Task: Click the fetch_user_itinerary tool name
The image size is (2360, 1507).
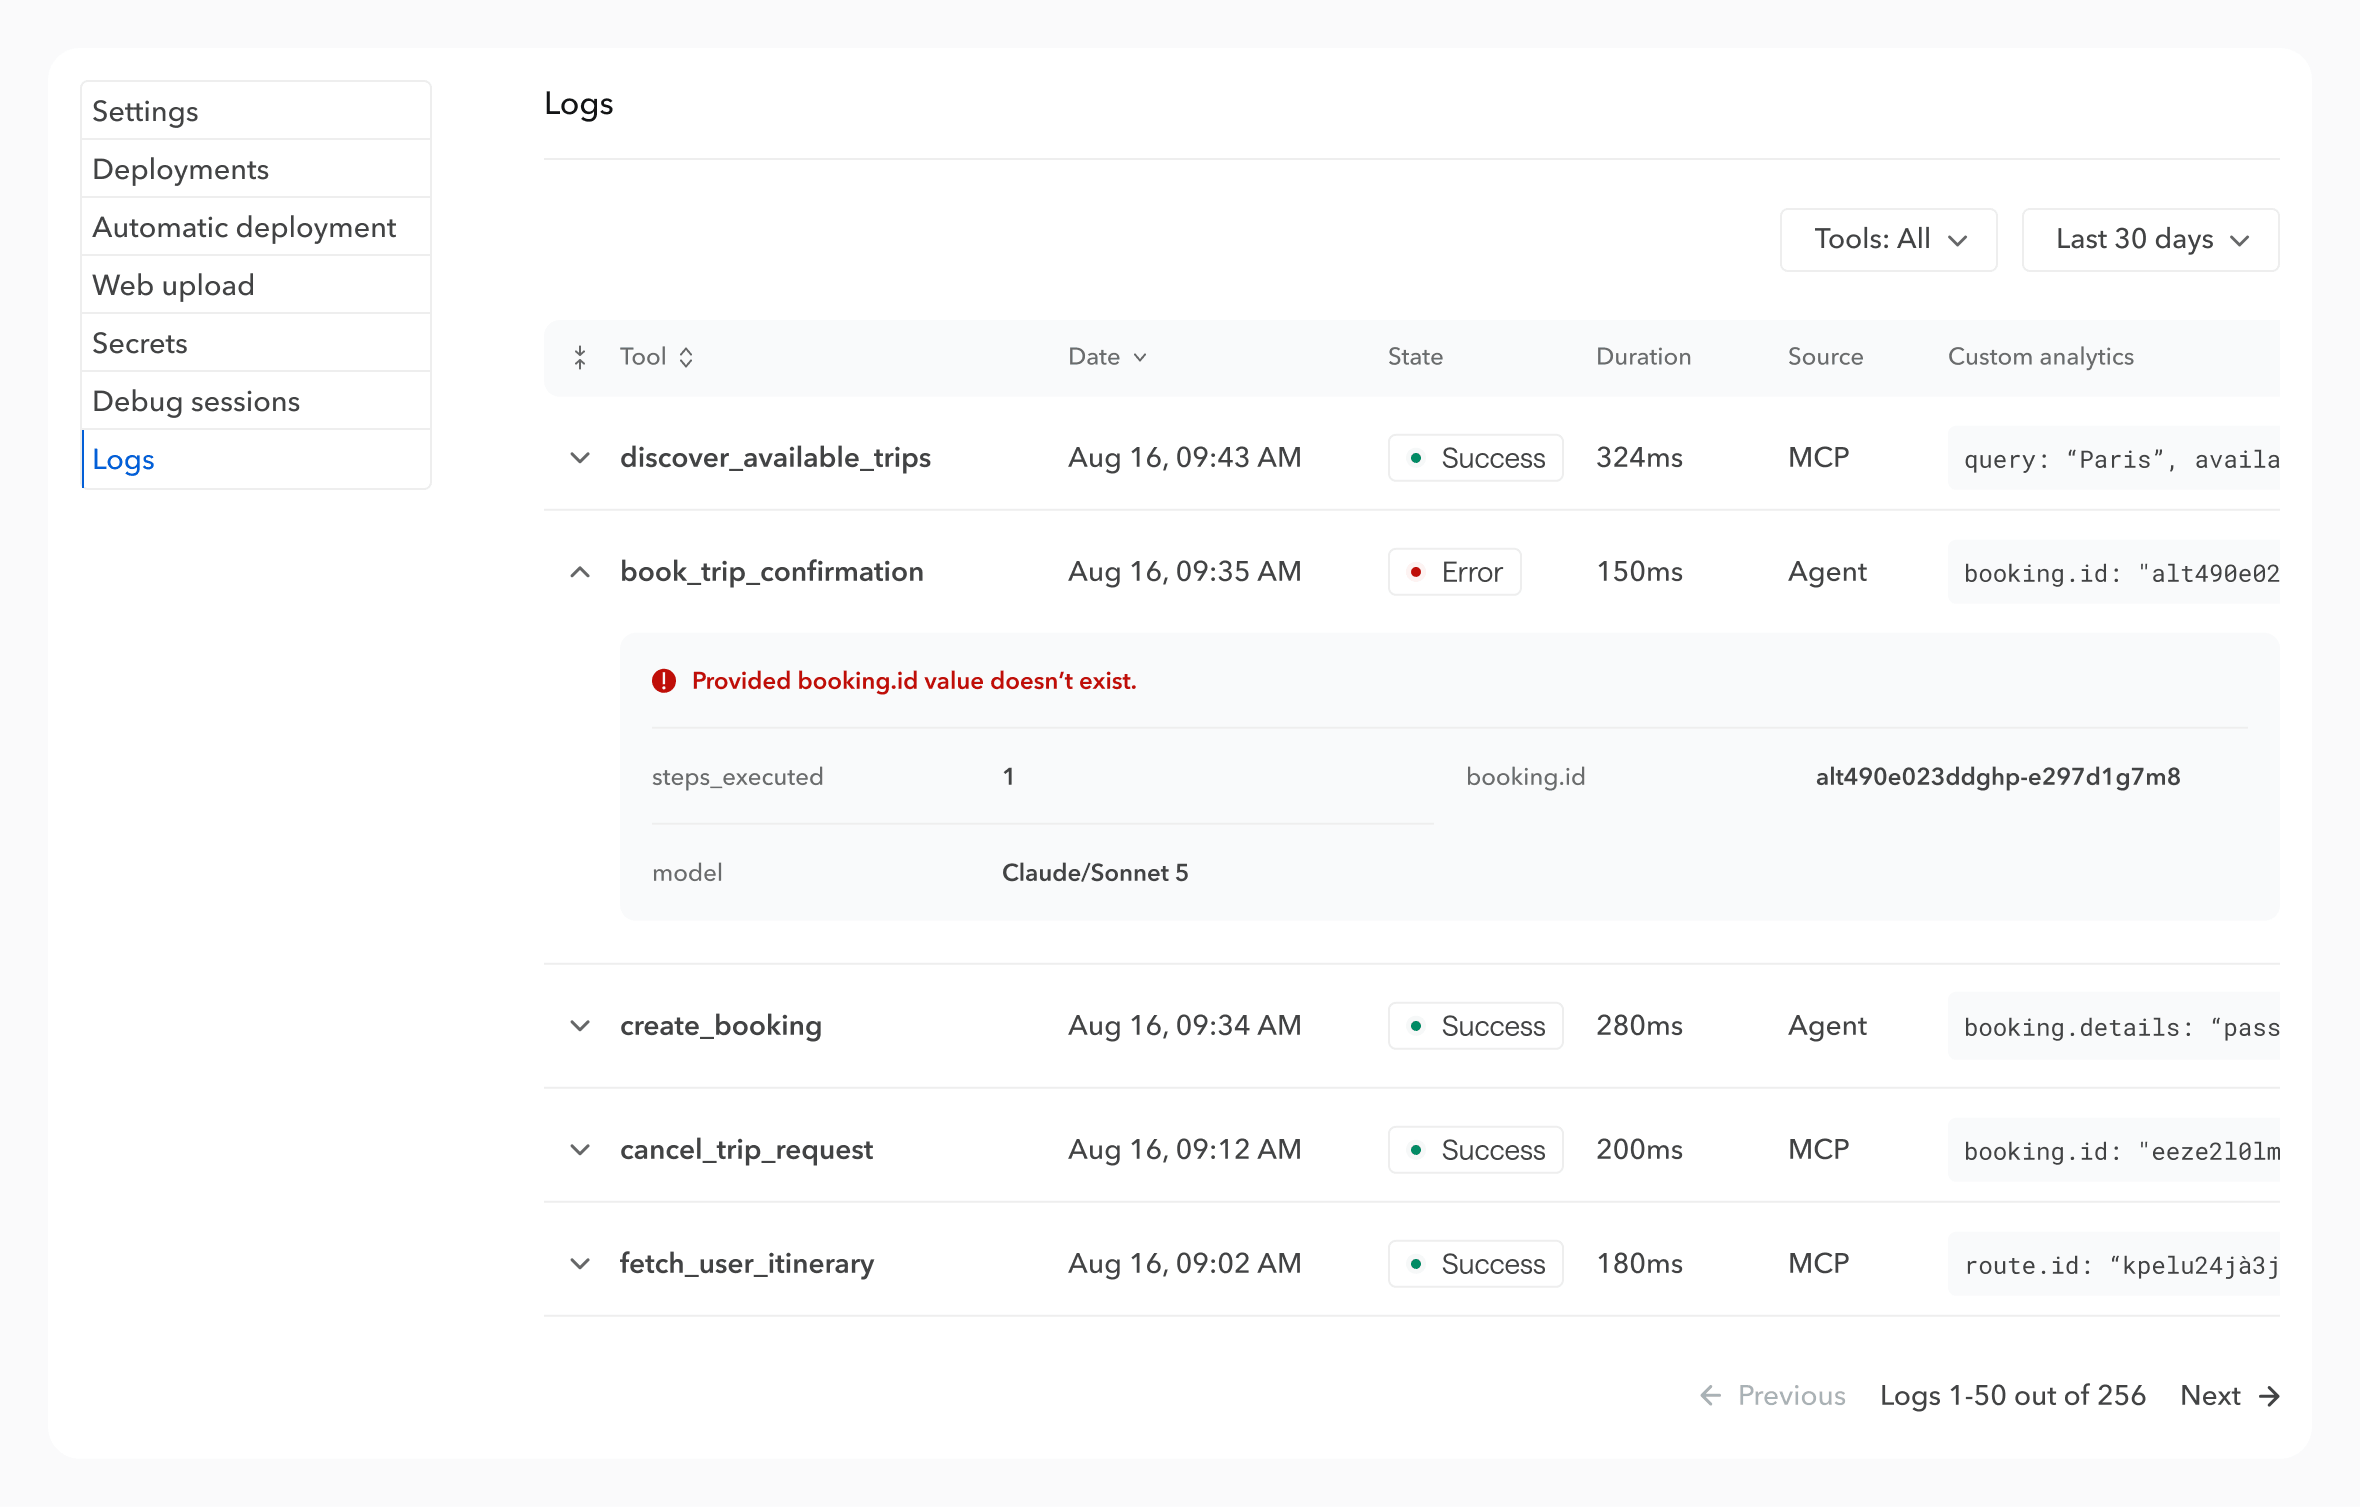Action: (747, 1264)
